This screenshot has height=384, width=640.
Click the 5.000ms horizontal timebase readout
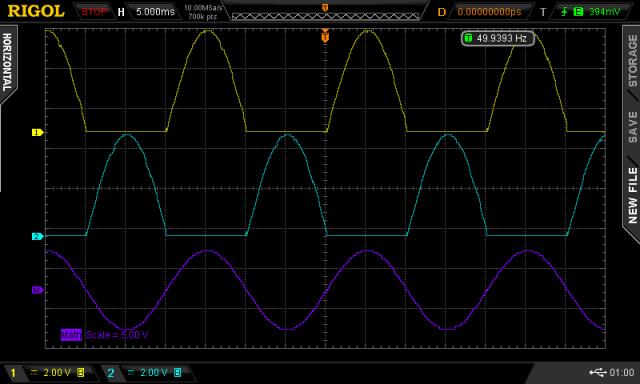(155, 12)
